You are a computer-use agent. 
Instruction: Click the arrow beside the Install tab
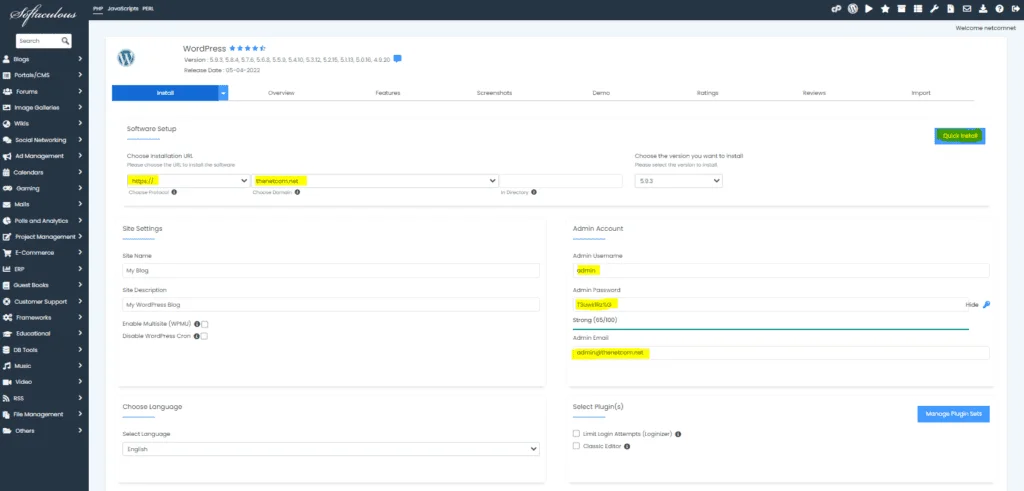(x=223, y=93)
